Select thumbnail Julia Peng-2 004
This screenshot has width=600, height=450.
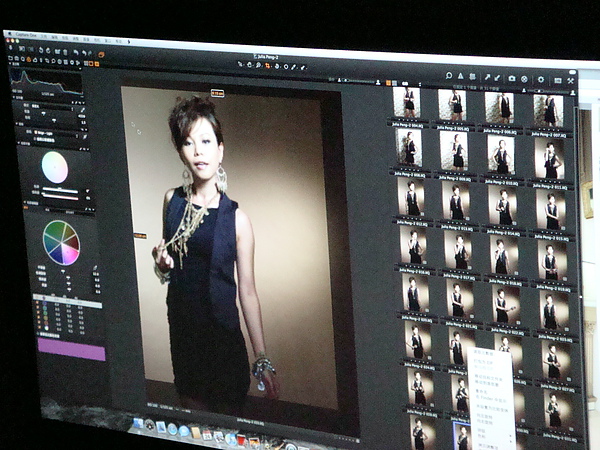[407, 102]
